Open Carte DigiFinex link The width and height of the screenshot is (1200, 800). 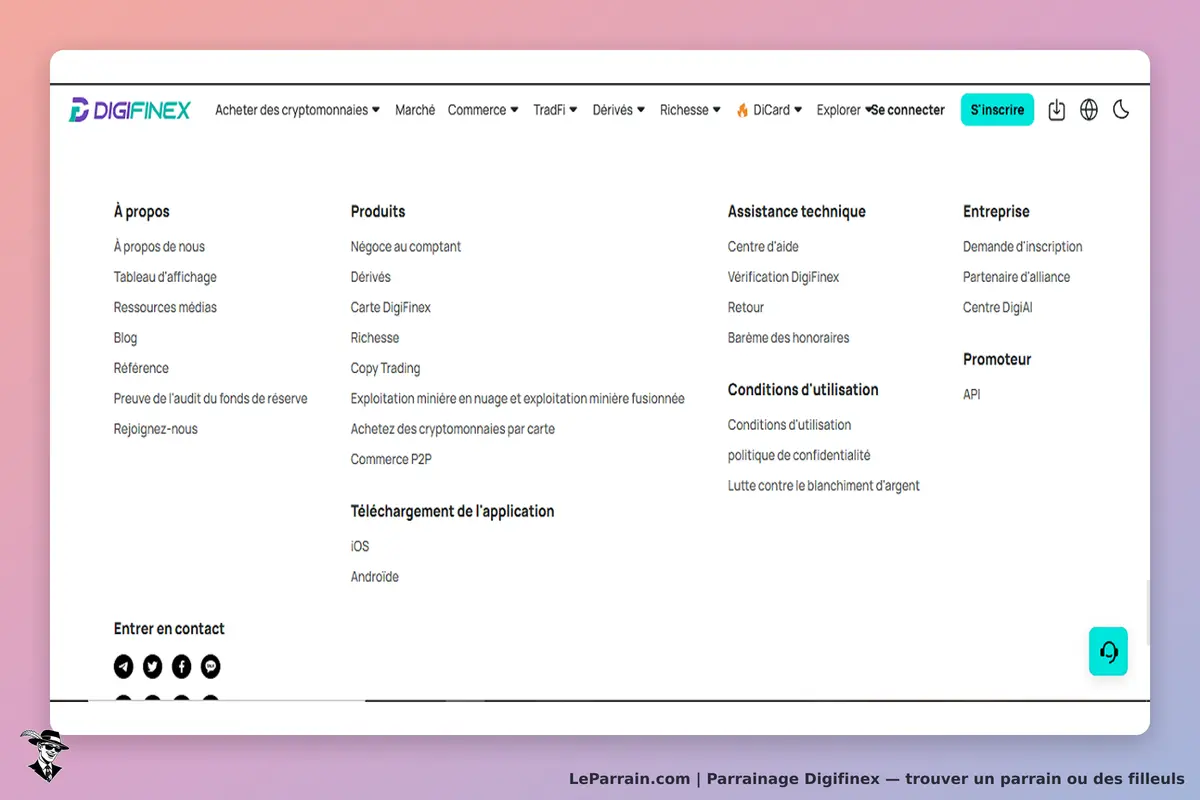[x=390, y=308]
